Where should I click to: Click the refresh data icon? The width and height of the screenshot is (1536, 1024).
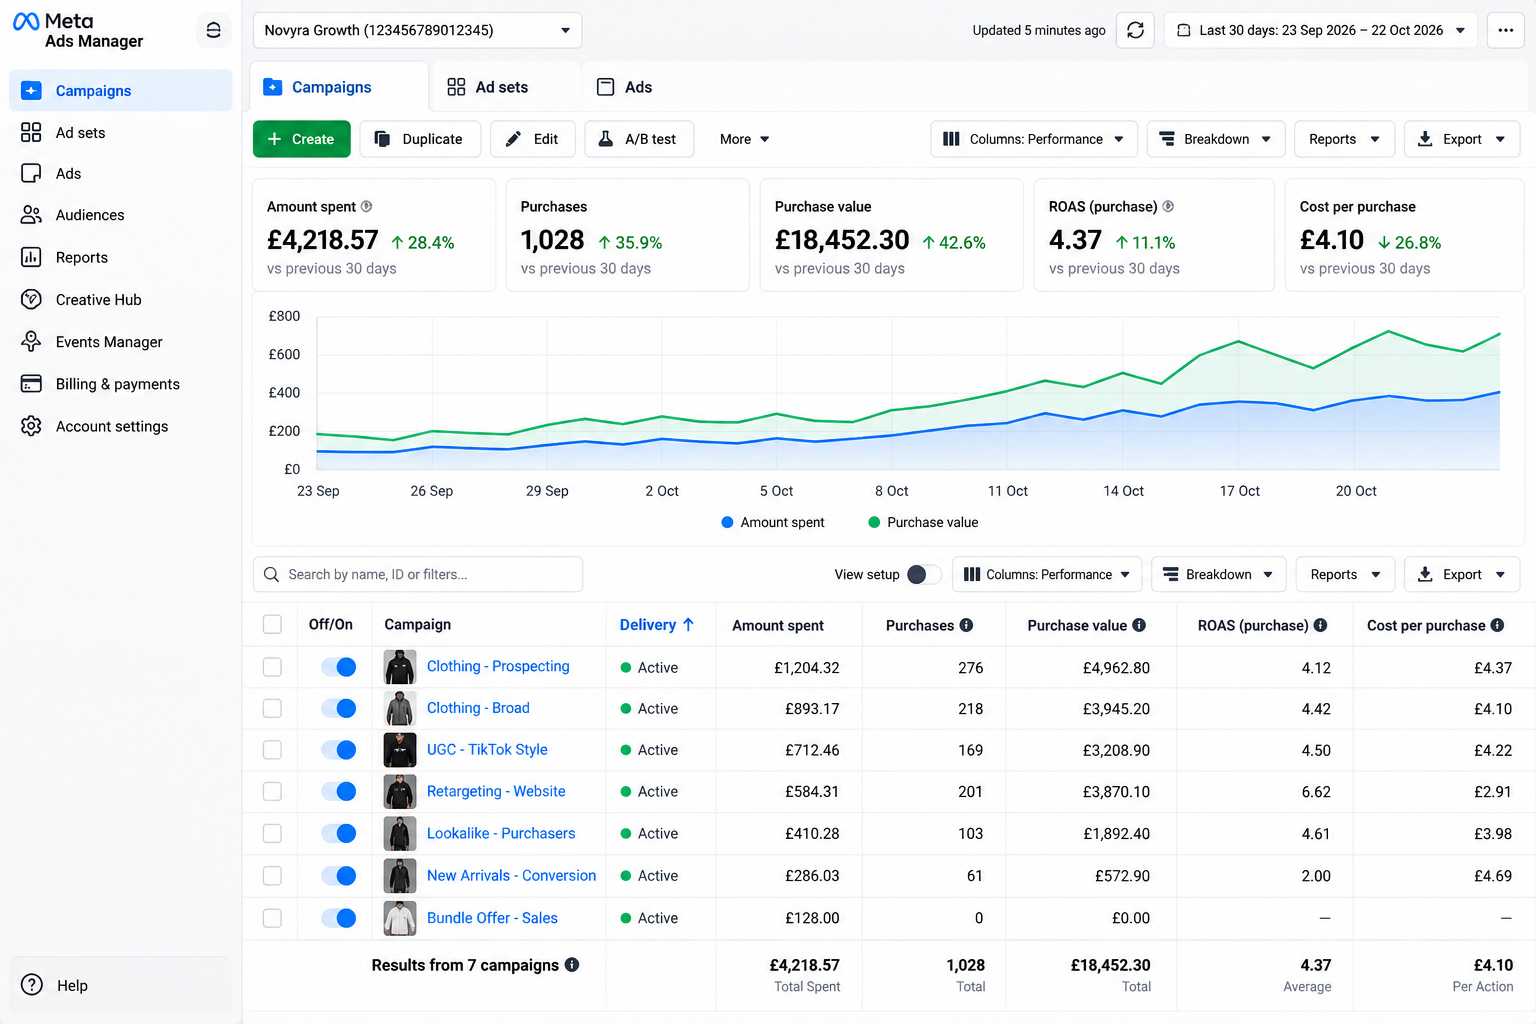1135,30
